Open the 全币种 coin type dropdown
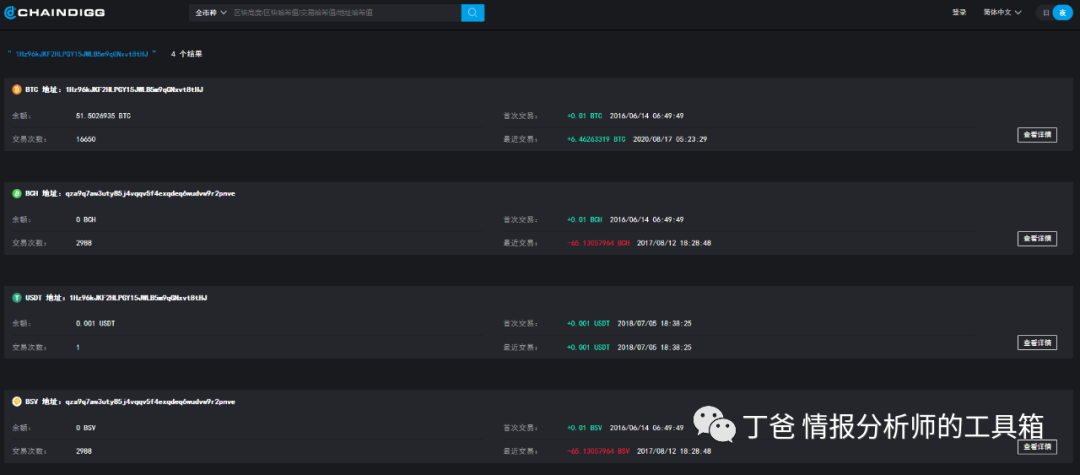 [208, 12]
